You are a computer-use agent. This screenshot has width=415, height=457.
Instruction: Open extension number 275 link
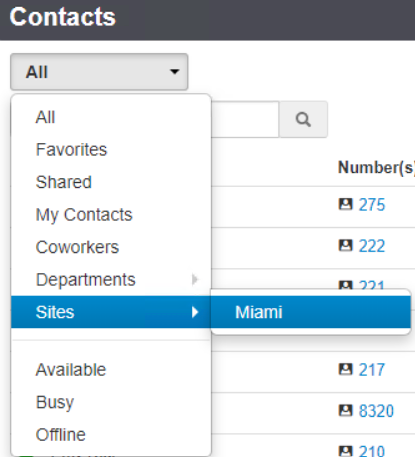pyautogui.click(x=372, y=204)
